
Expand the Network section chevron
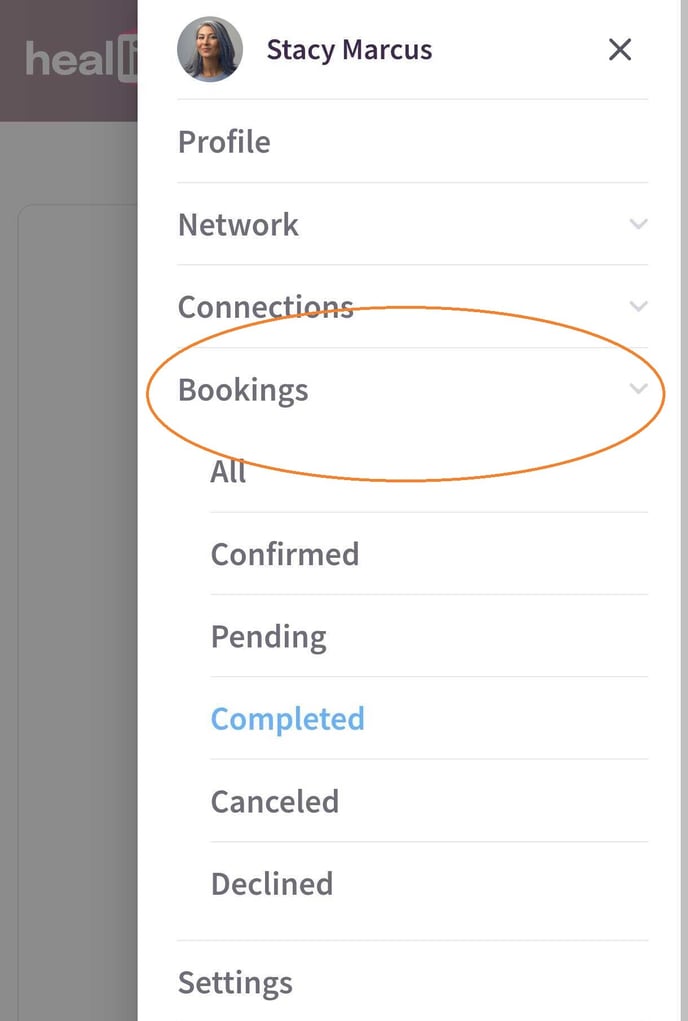point(638,224)
